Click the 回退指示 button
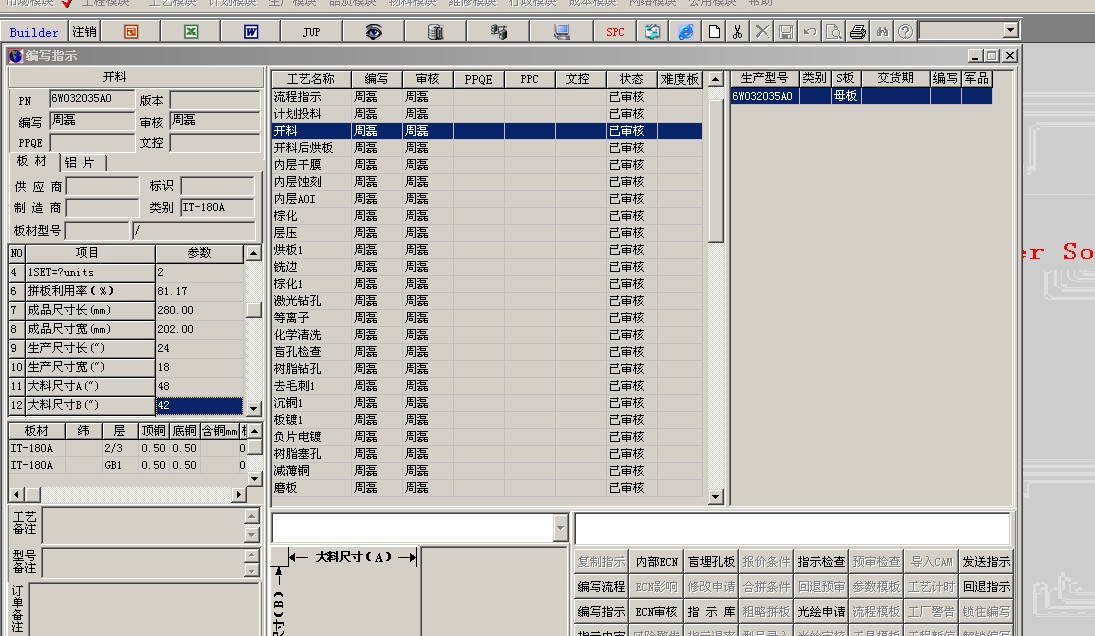 [x=986, y=586]
